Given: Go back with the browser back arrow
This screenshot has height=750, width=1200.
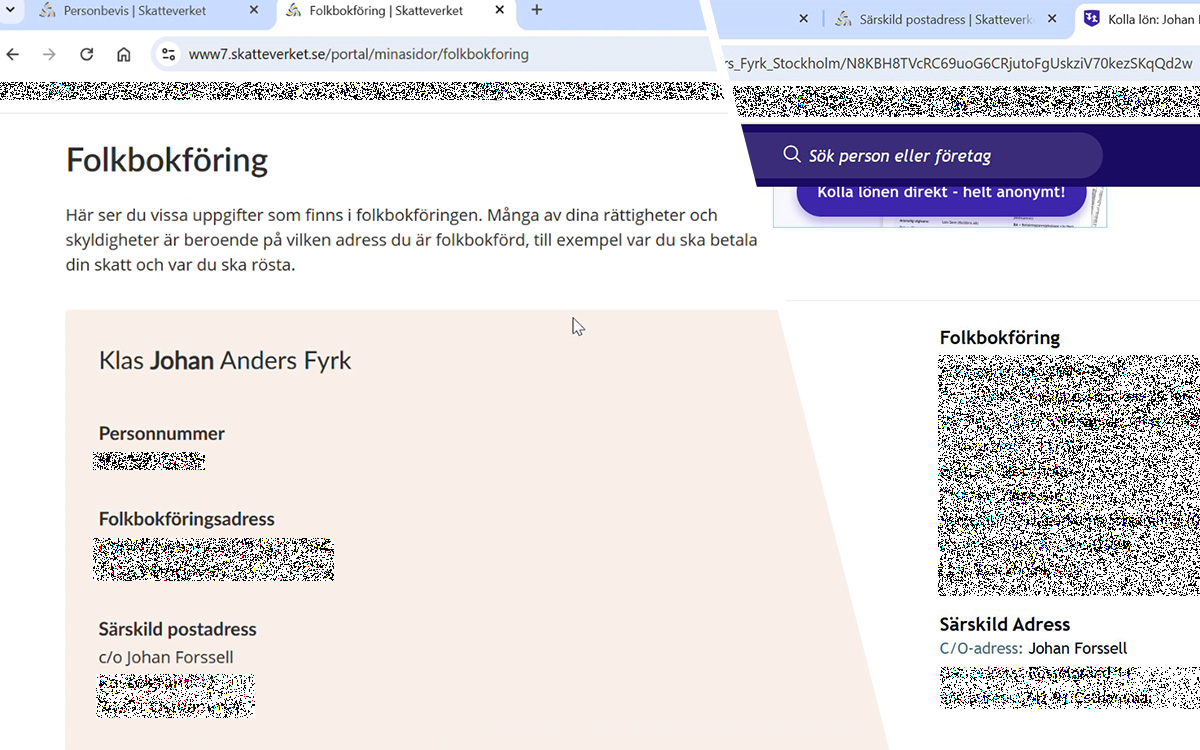Looking at the screenshot, I should pos(13,54).
